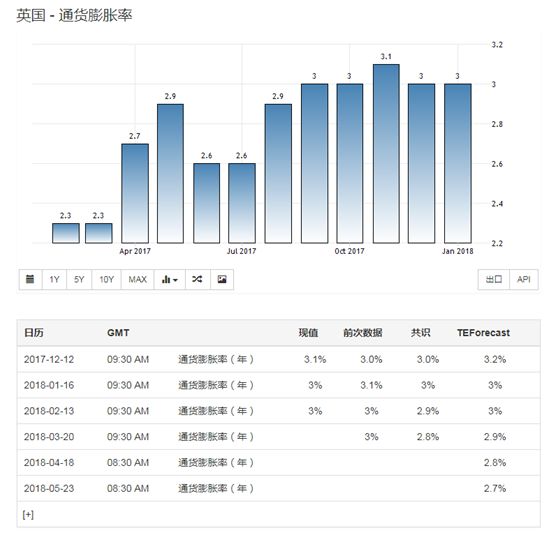Click the 3.1% actual value for 2017-12-12
Screen dimensions: 558x537
pyautogui.click(x=315, y=359)
